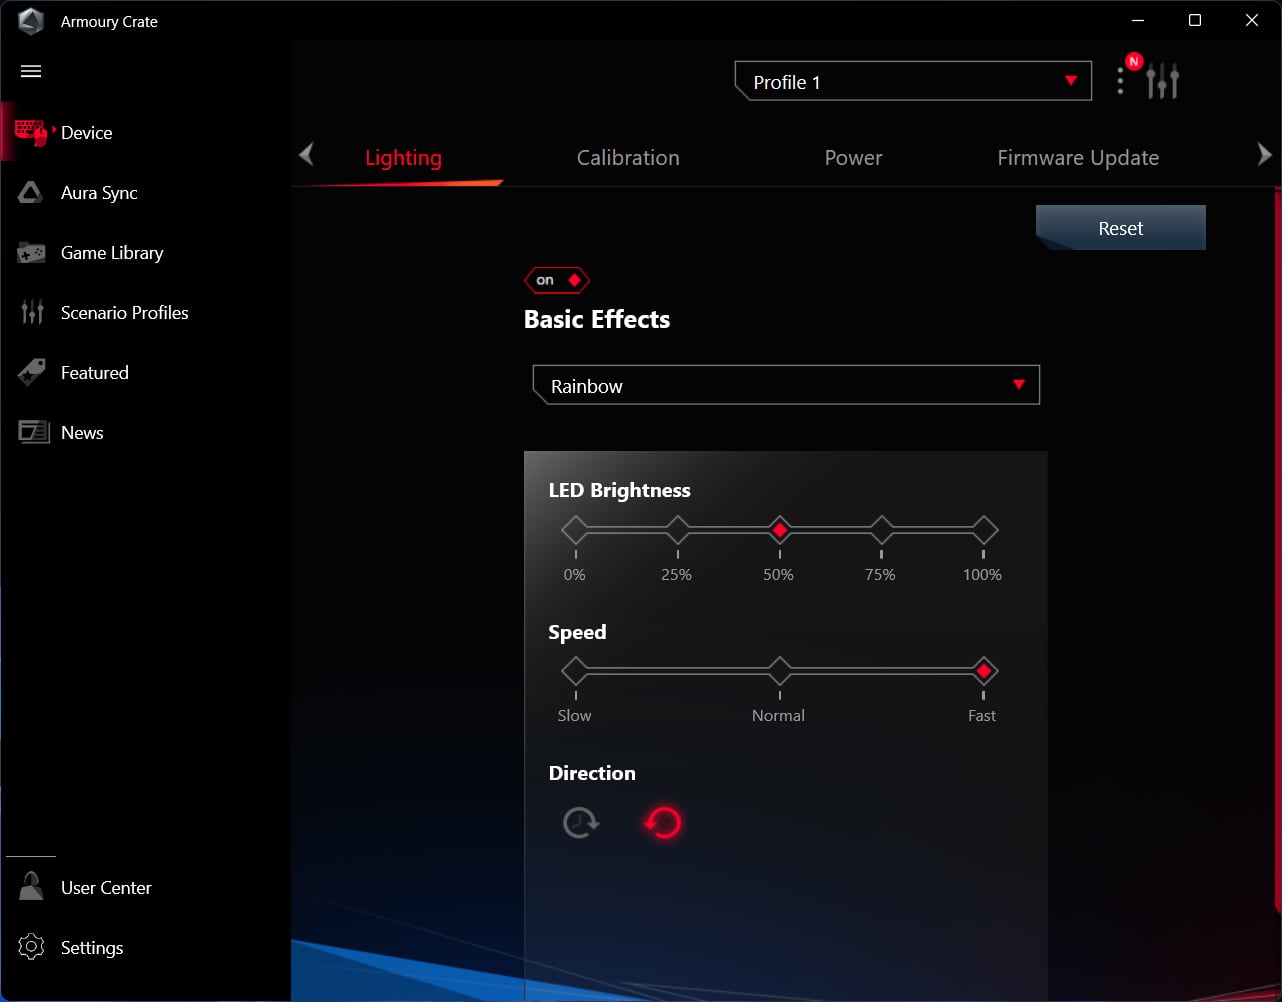
Task: Maximize the Armoury Crate window
Action: click(1195, 21)
